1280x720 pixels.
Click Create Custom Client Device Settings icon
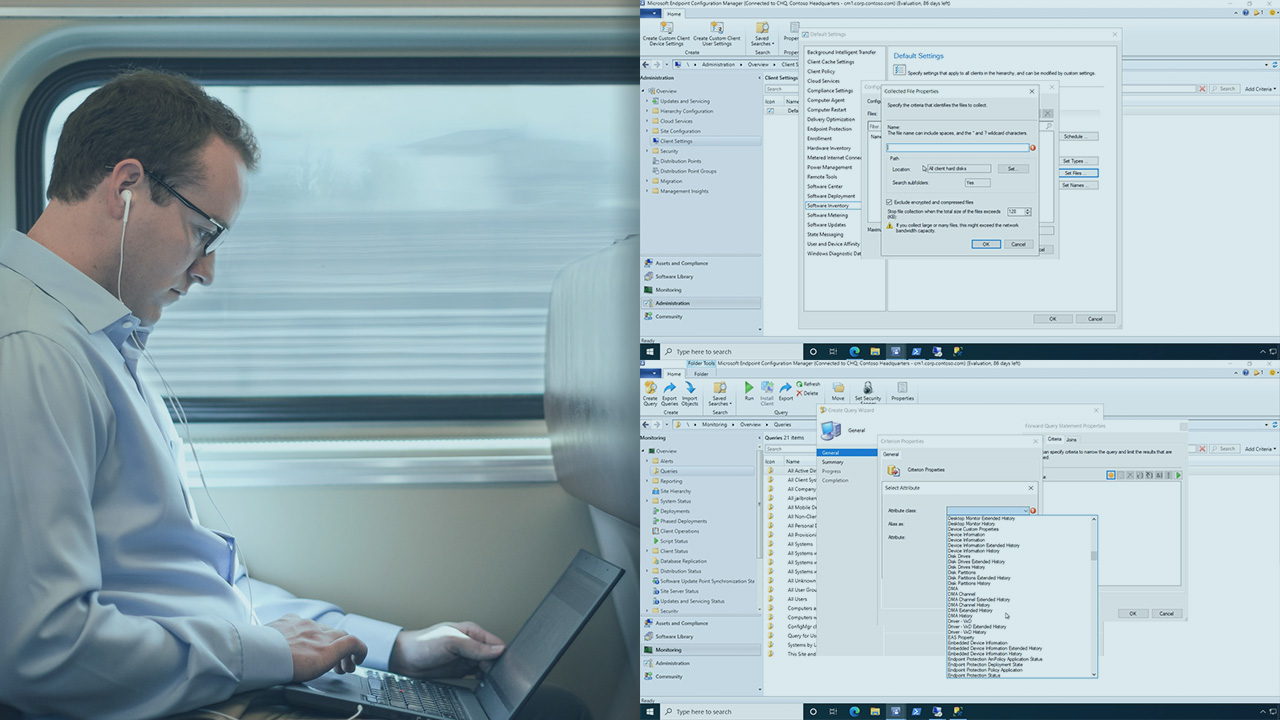[665, 28]
